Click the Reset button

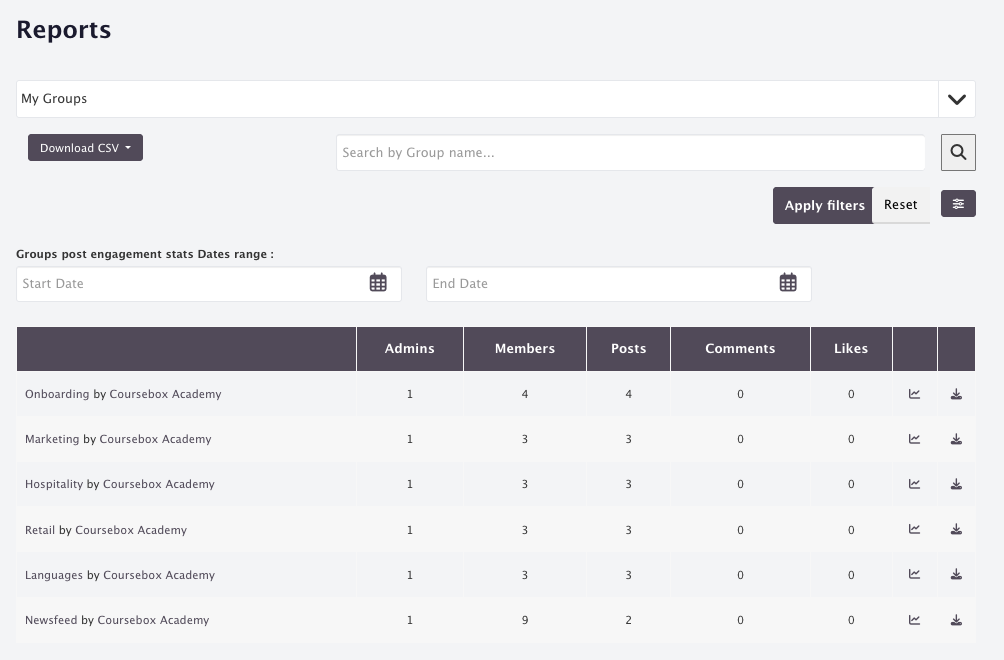(900, 205)
